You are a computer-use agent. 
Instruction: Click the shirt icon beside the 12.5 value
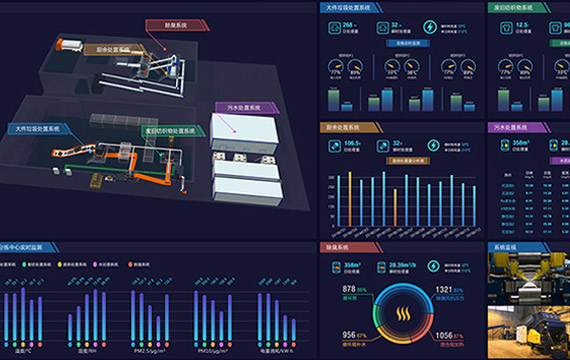pyautogui.click(x=506, y=28)
